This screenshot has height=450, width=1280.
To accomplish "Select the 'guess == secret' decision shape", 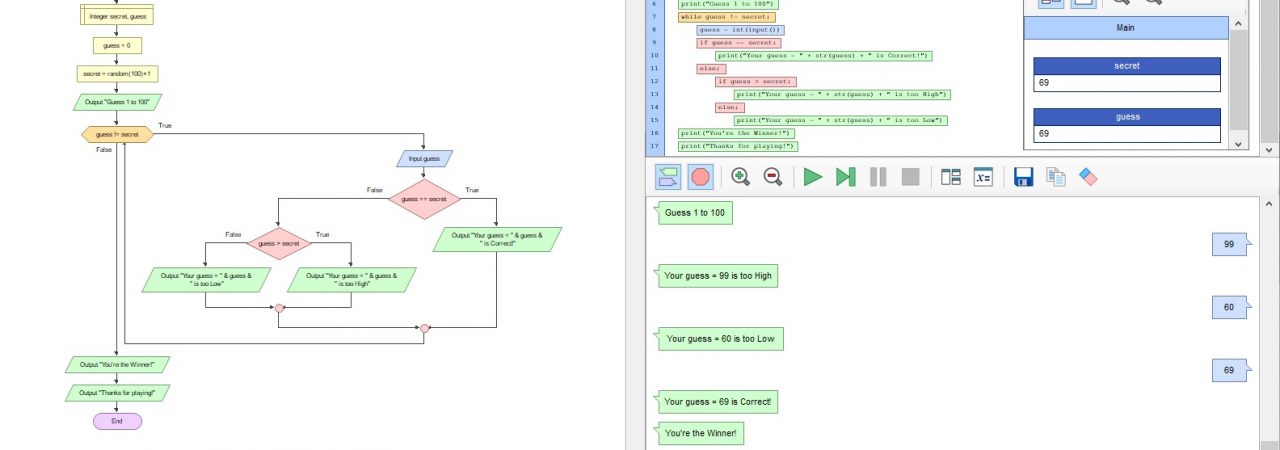I will [424, 199].
